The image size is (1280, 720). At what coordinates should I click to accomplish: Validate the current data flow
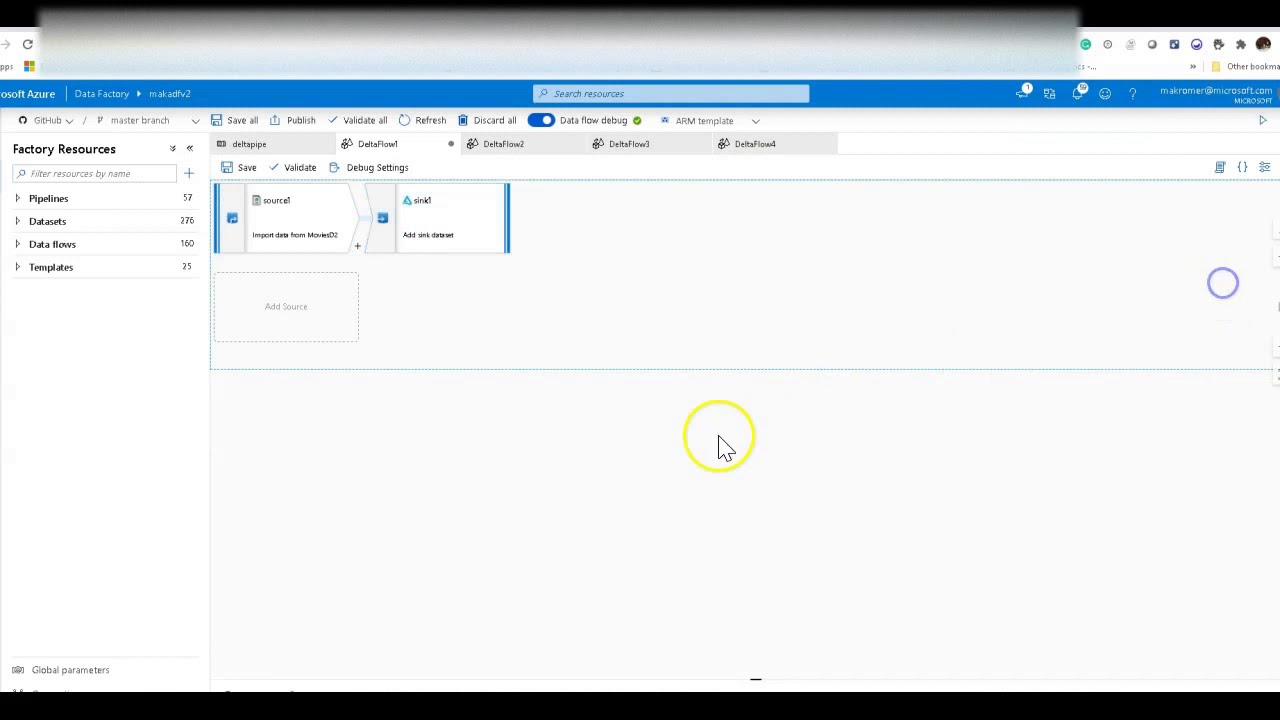[x=292, y=167]
